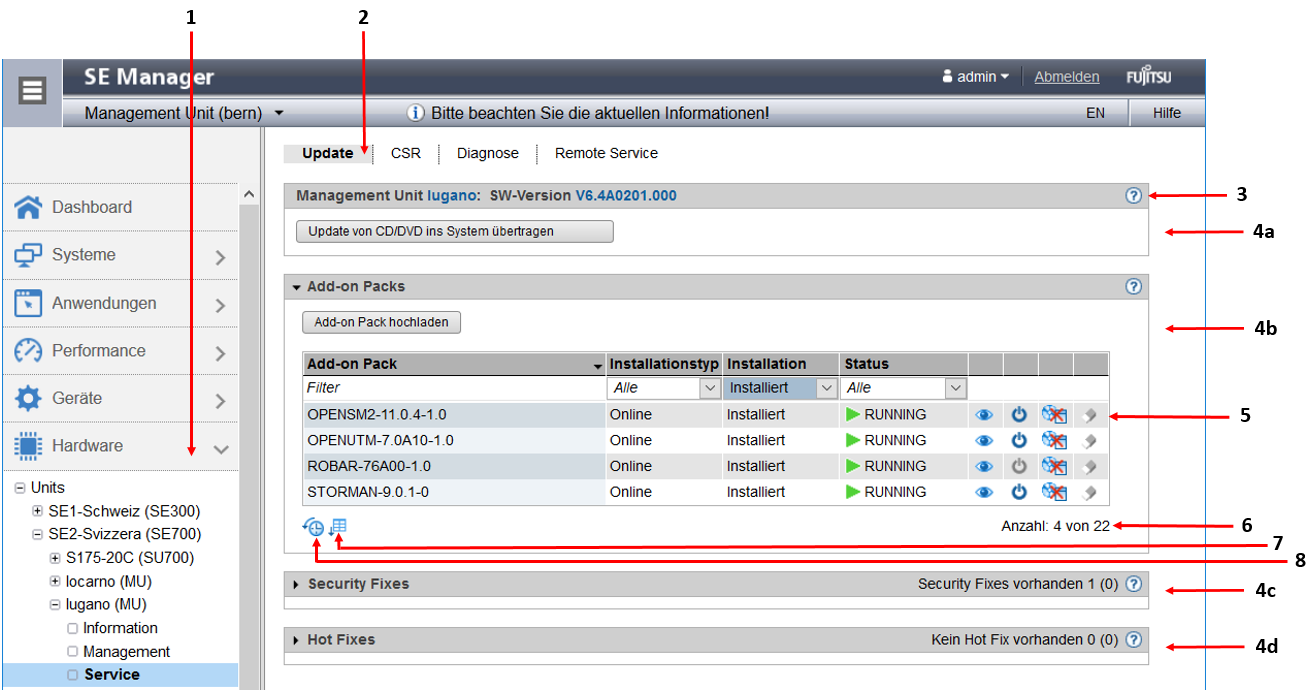Click the Add-on Pack filter input field
1313x694 pixels.
click(454, 388)
